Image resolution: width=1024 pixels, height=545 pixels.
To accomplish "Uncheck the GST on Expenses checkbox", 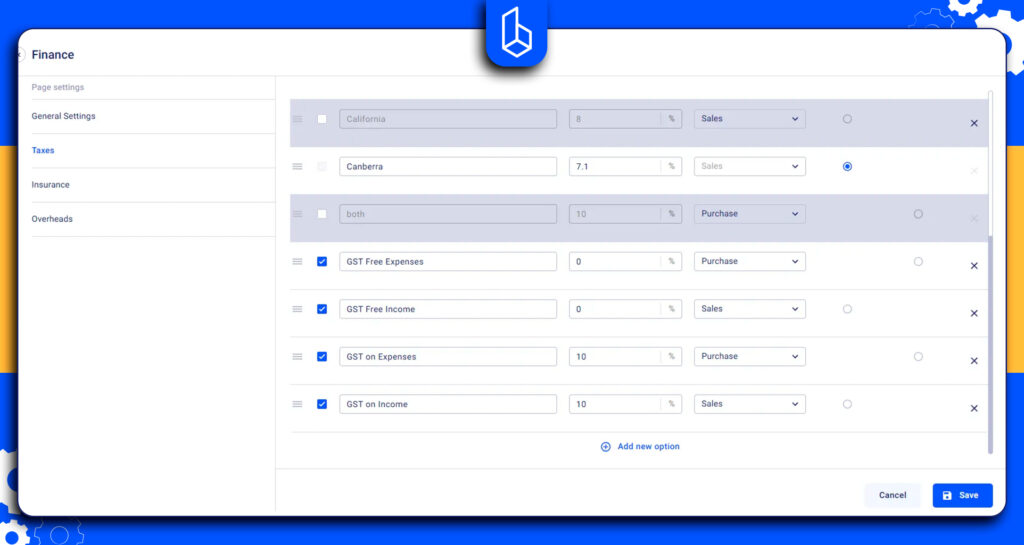I will [322, 357].
